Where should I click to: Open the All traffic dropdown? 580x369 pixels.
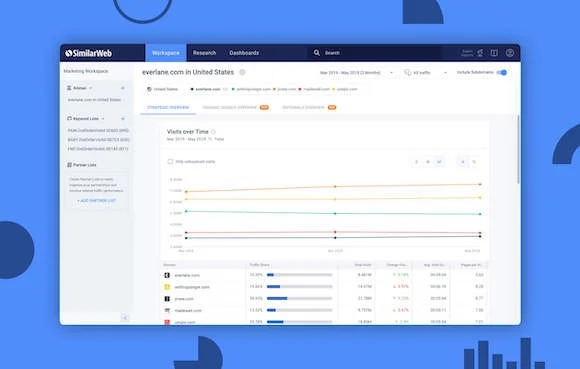coord(426,72)
